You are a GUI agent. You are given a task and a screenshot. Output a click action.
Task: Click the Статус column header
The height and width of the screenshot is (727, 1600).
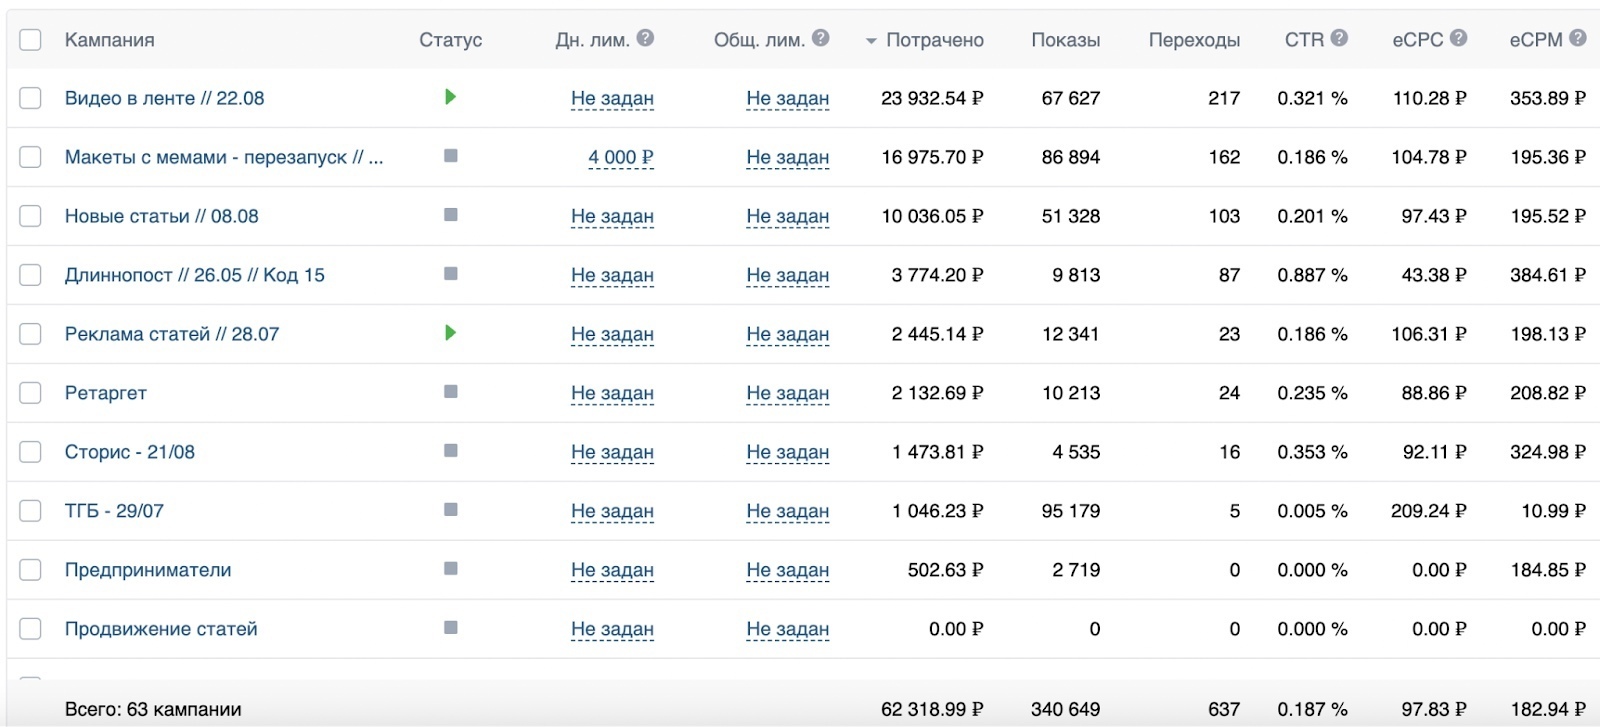tap(450, 40)
